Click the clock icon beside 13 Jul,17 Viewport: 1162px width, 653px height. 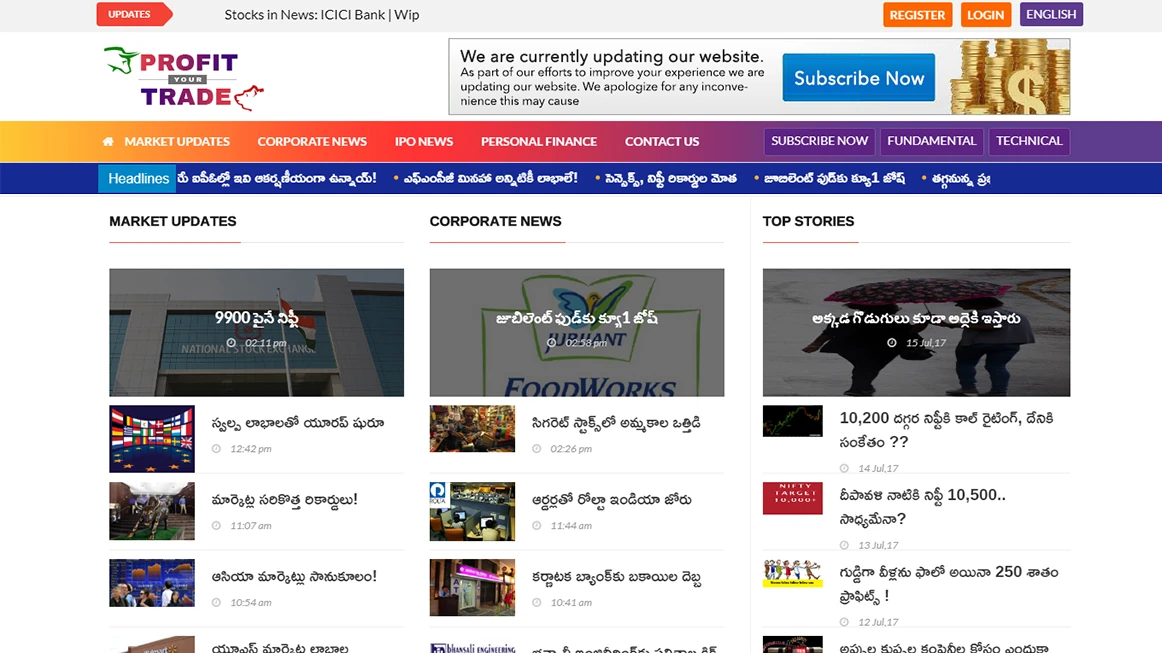(x=844, y=546)
